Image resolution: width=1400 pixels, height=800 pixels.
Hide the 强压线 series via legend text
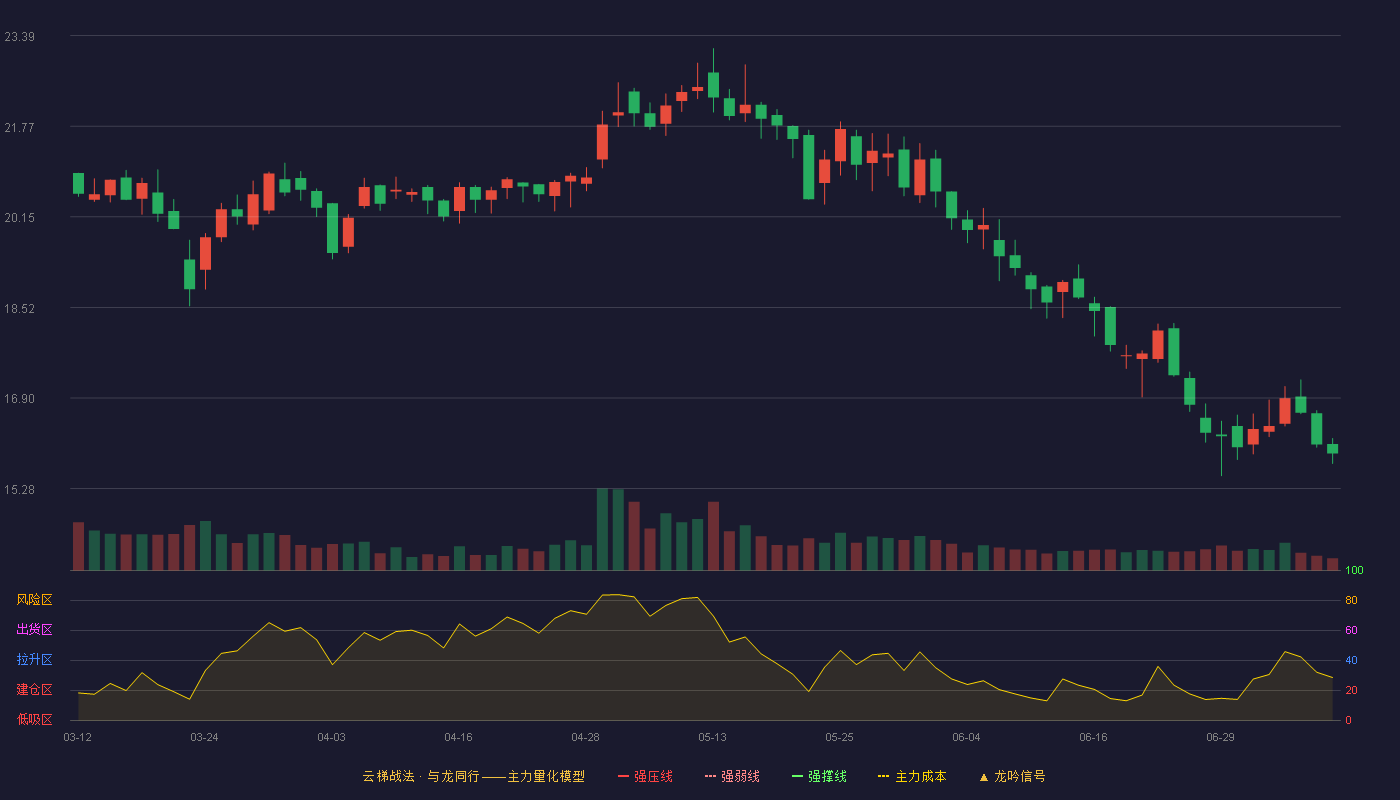pos(653,776)
